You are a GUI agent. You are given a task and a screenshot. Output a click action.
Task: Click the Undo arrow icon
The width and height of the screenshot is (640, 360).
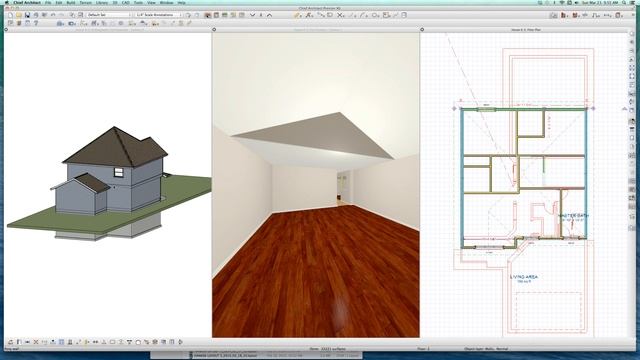[x=53, y=15]
